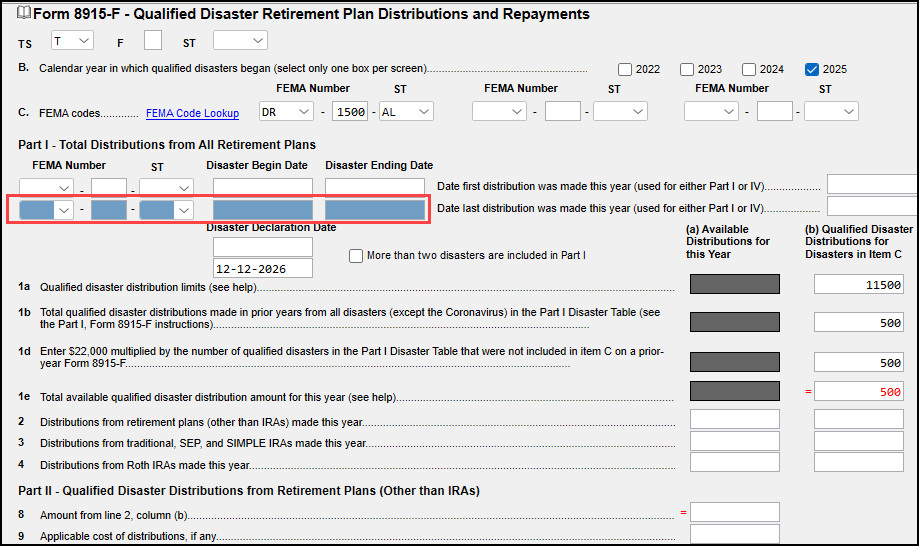Check the 2022 calendar year box
This screenshot has width=919, height=546.
[625, 70]
